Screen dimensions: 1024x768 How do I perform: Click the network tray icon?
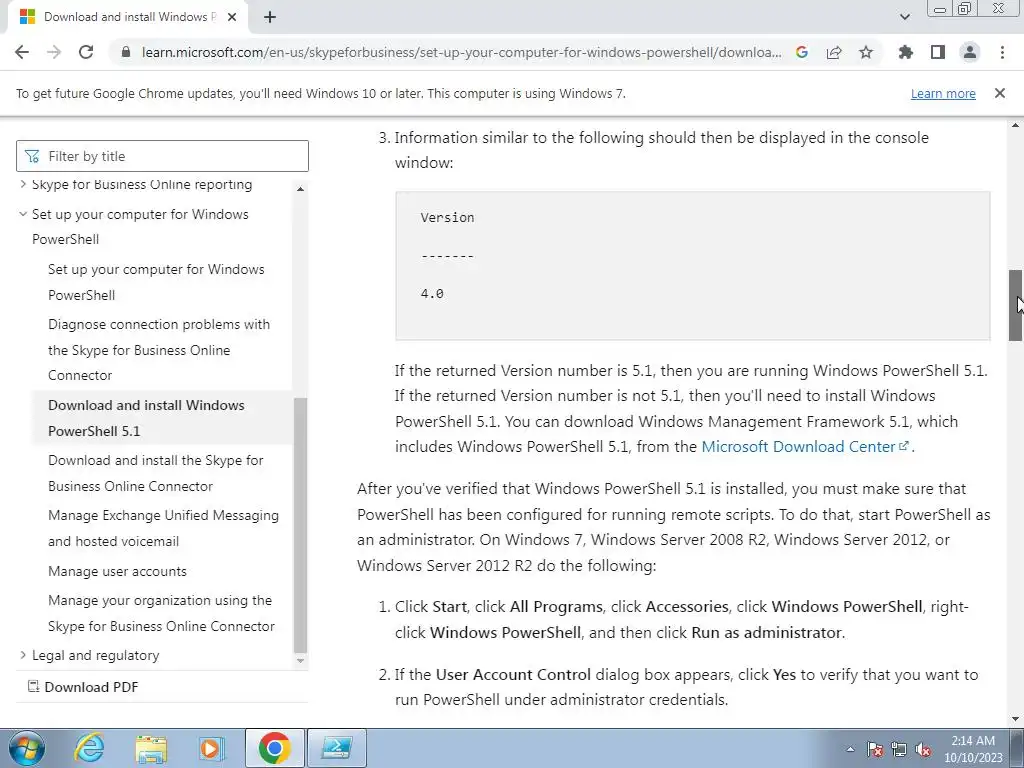(899, 749)
